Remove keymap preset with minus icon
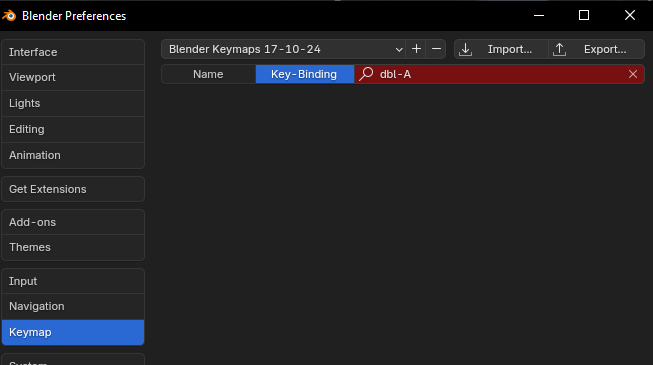Screen dimensions: 653x365 click(x=436, y=49)
